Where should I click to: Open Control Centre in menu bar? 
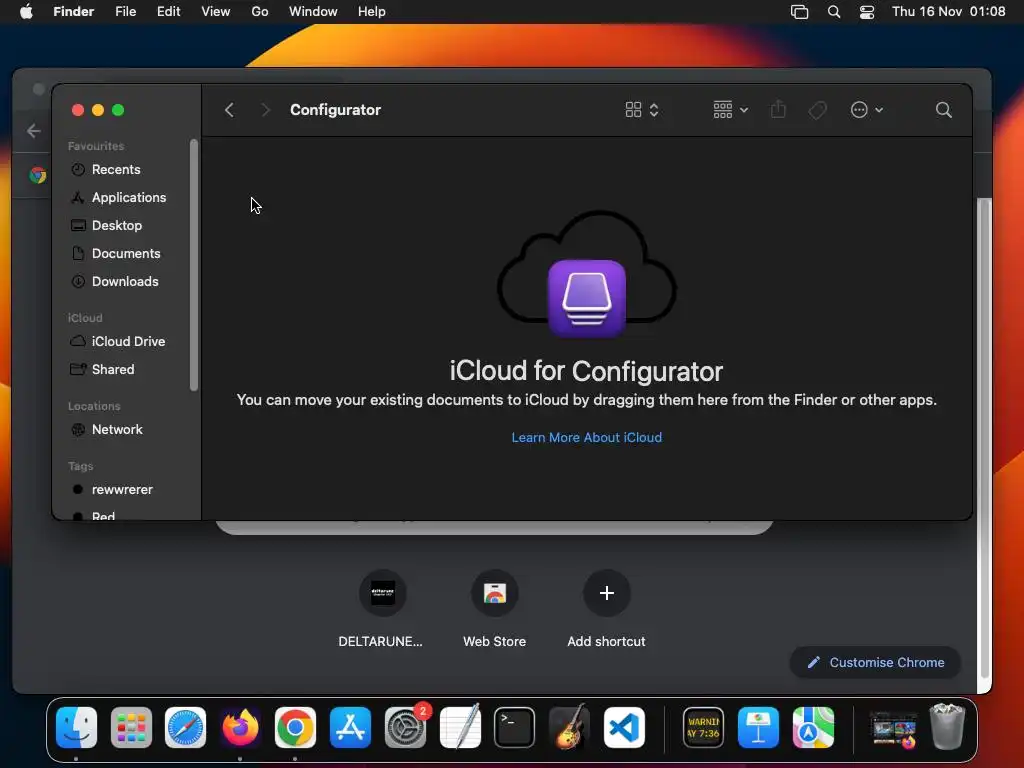[867, 12]
